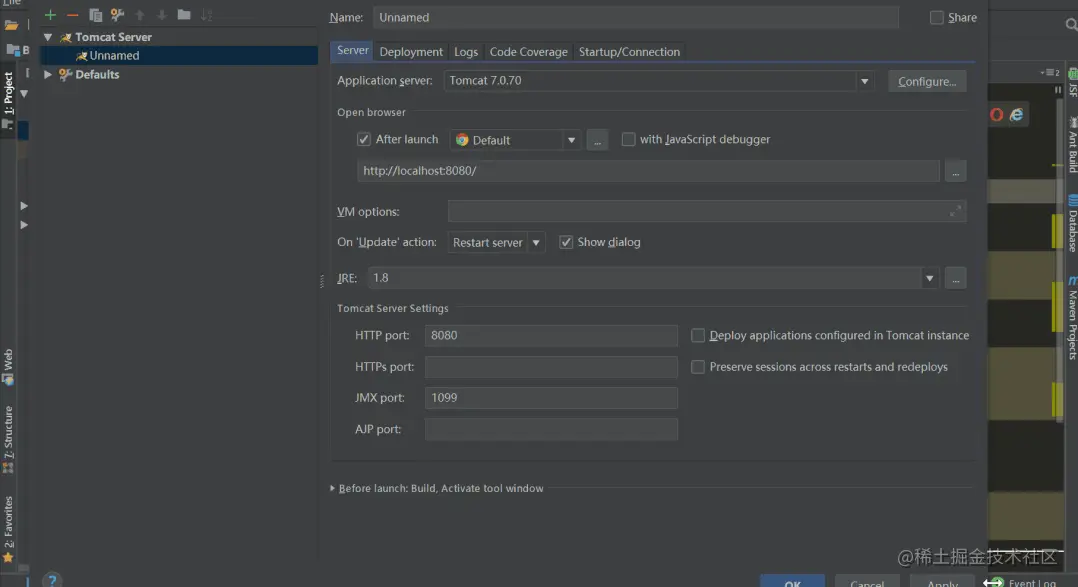Open the Event Log
1078x587 pixels.
(x=1023, y=582)
